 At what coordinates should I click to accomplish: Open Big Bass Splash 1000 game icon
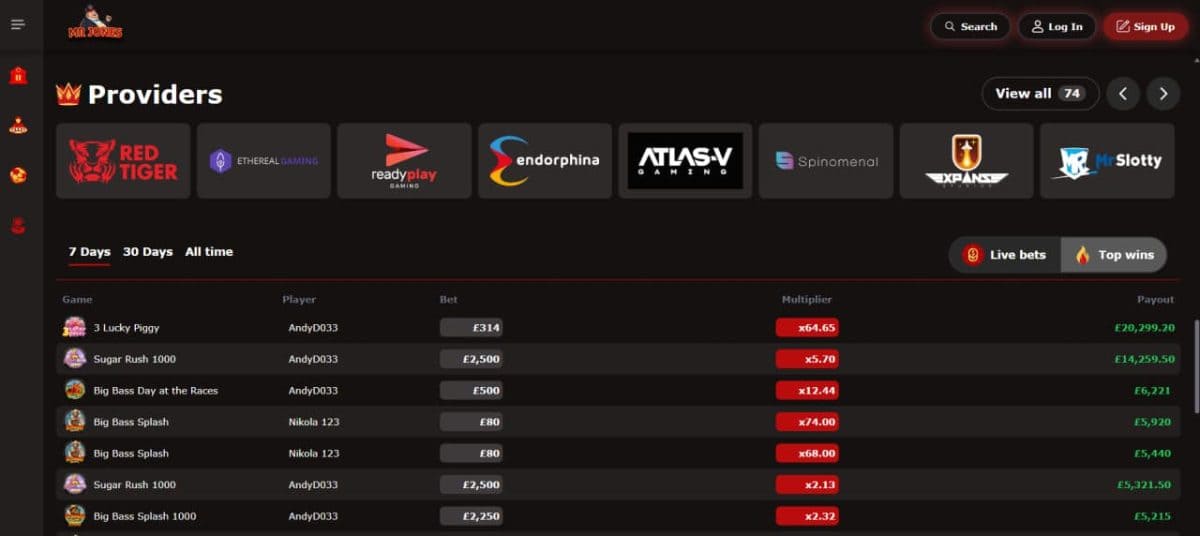click(75, 516)
